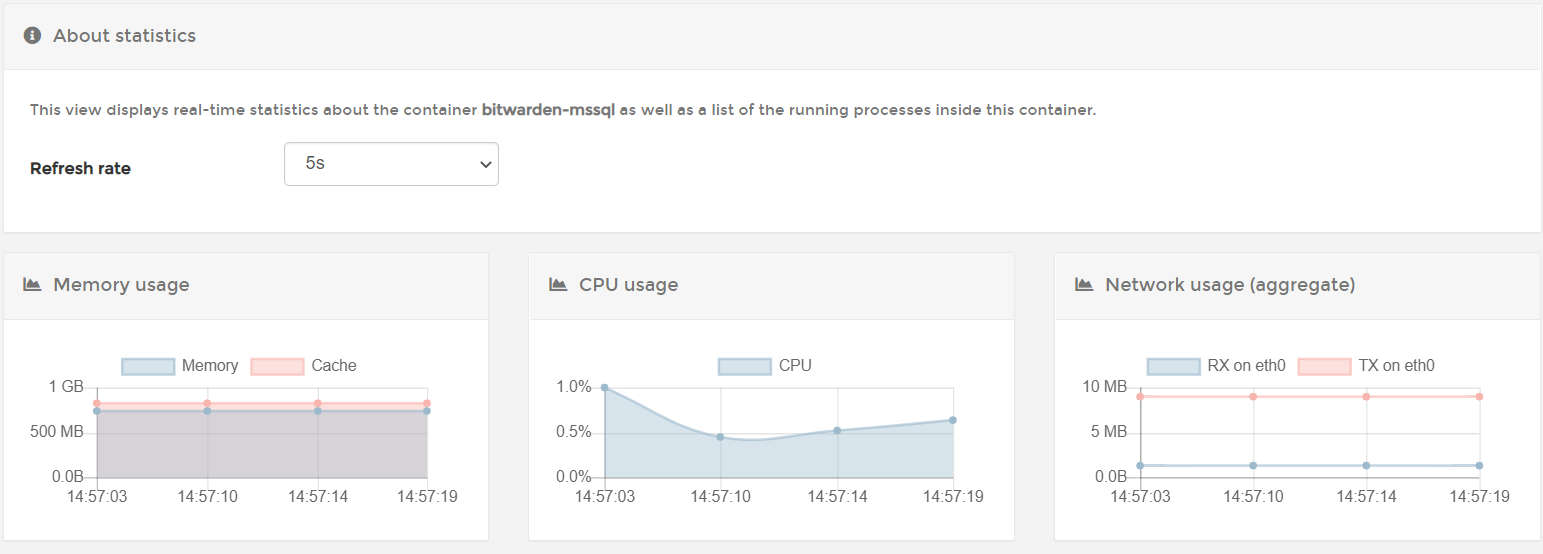Click the About statistics info icon
The image size is (1543, 554).
pos(32,36)
